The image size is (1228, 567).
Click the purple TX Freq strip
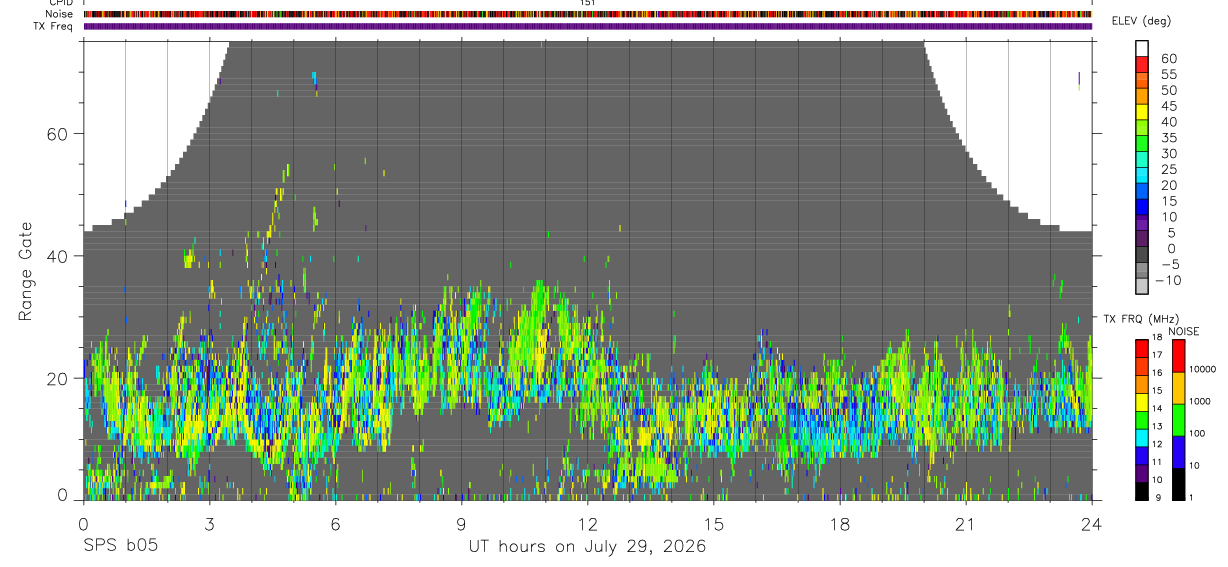[588, 26]
